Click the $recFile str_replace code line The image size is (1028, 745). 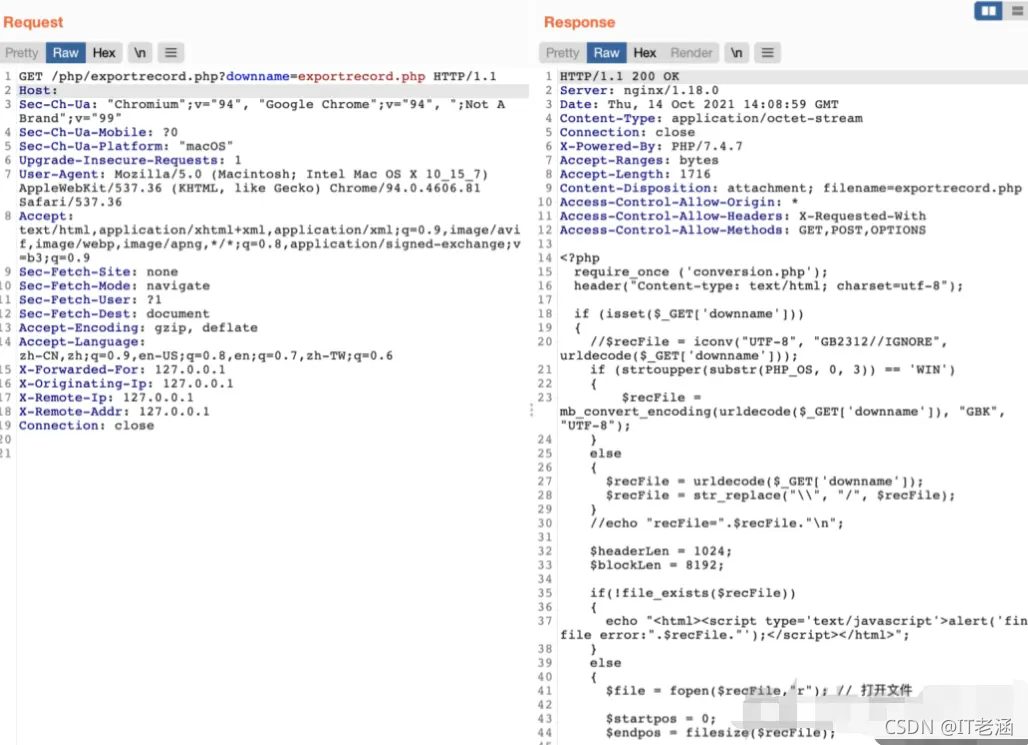pos(780,495)
